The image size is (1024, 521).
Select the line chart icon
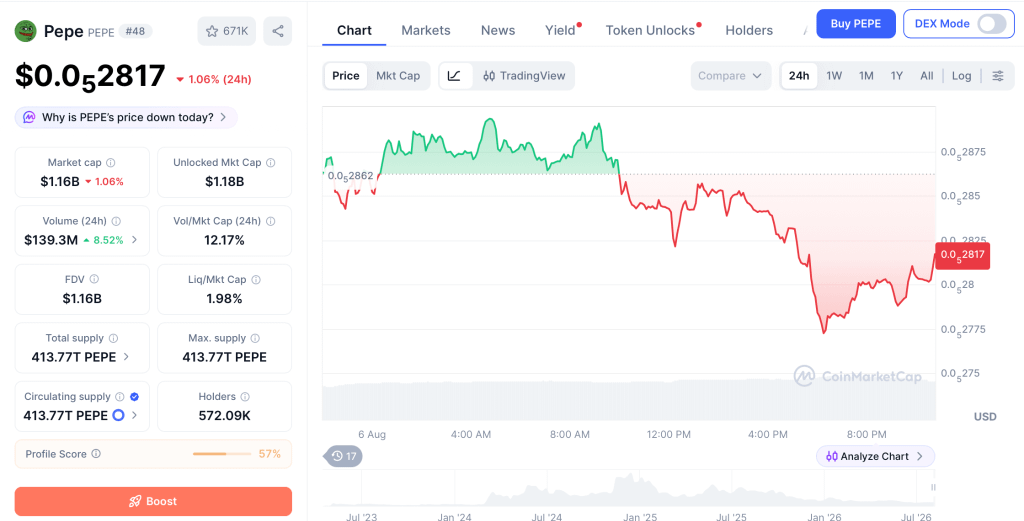tap(455, 76)
